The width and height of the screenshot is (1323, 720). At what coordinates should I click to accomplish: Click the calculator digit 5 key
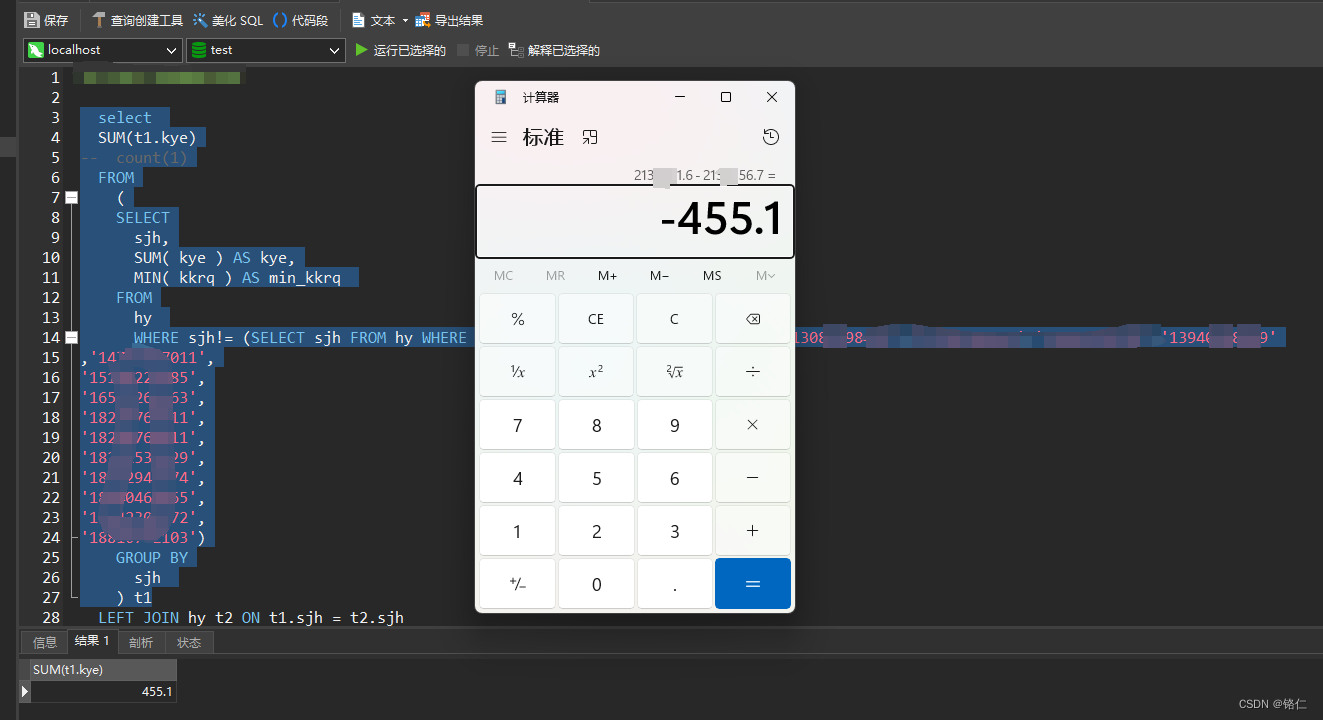596,478
